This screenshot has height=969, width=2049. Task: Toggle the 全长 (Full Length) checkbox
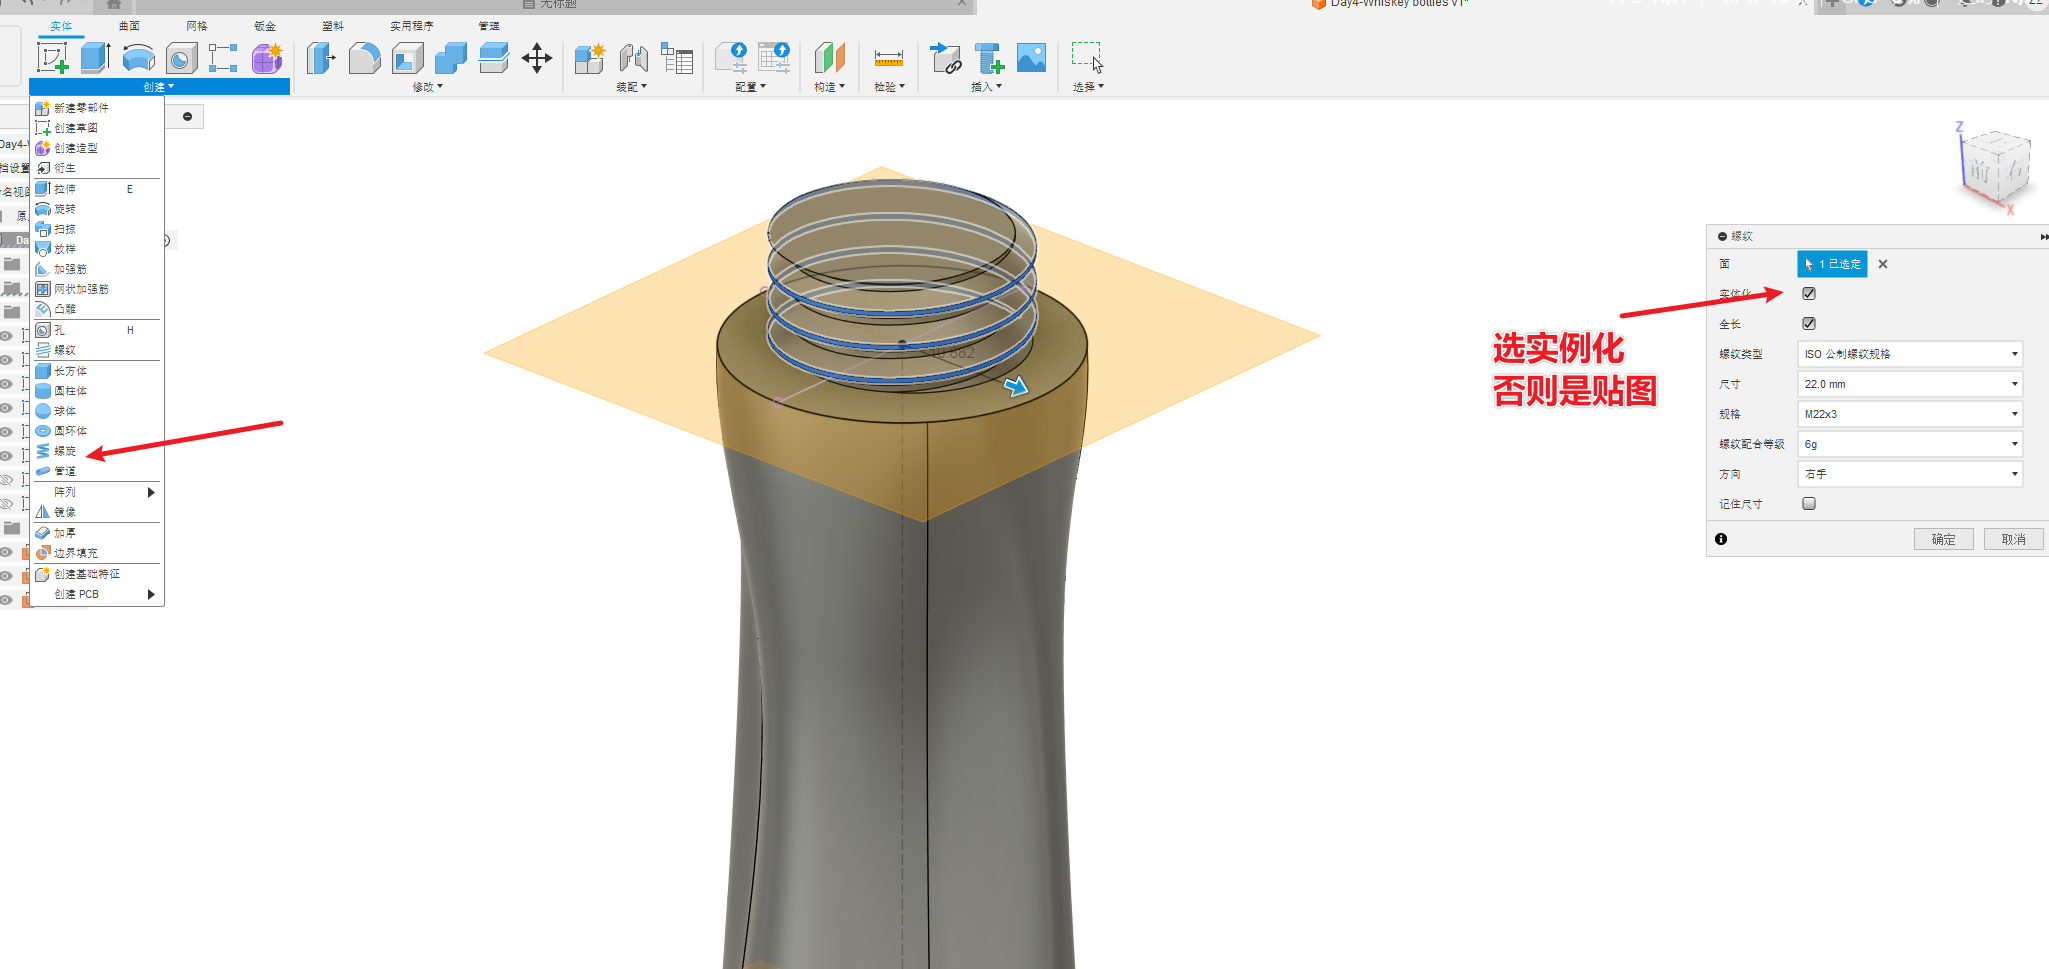(x=1809, y=323)
